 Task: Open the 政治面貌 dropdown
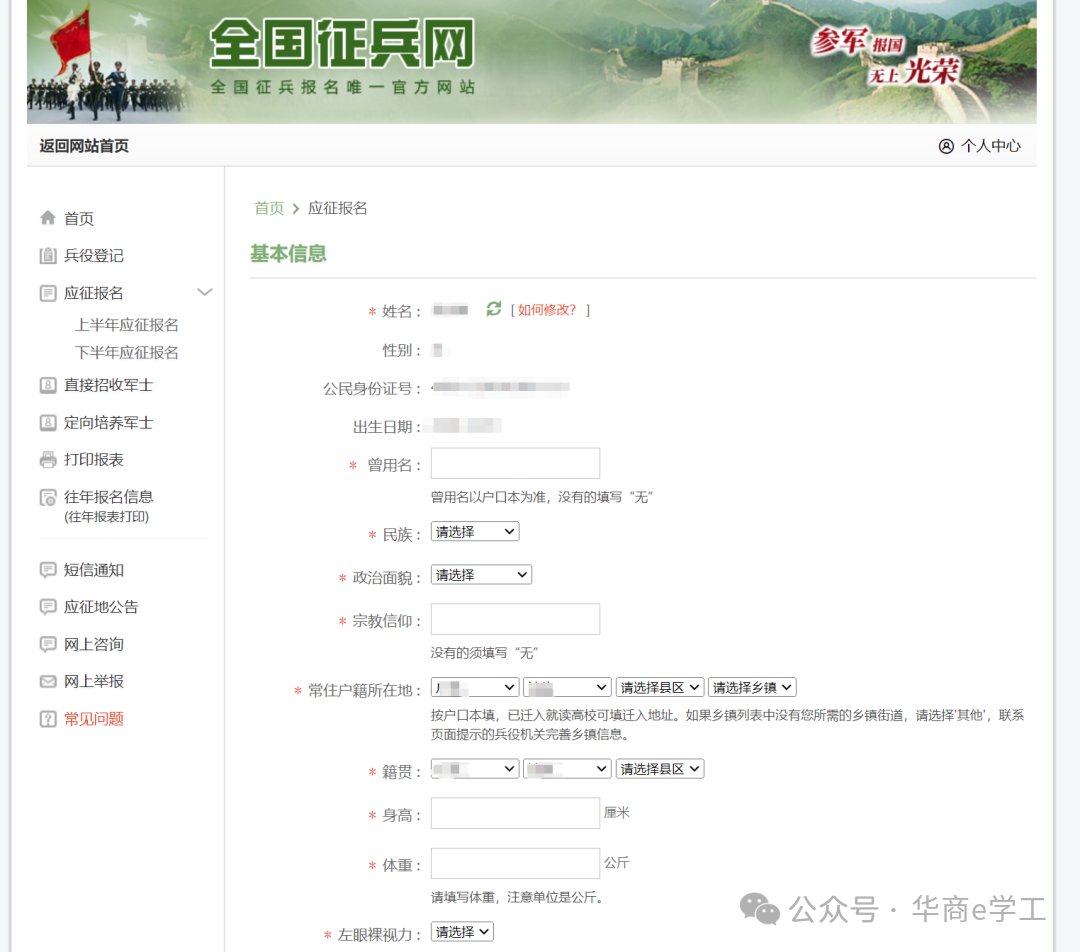[481, 575]
